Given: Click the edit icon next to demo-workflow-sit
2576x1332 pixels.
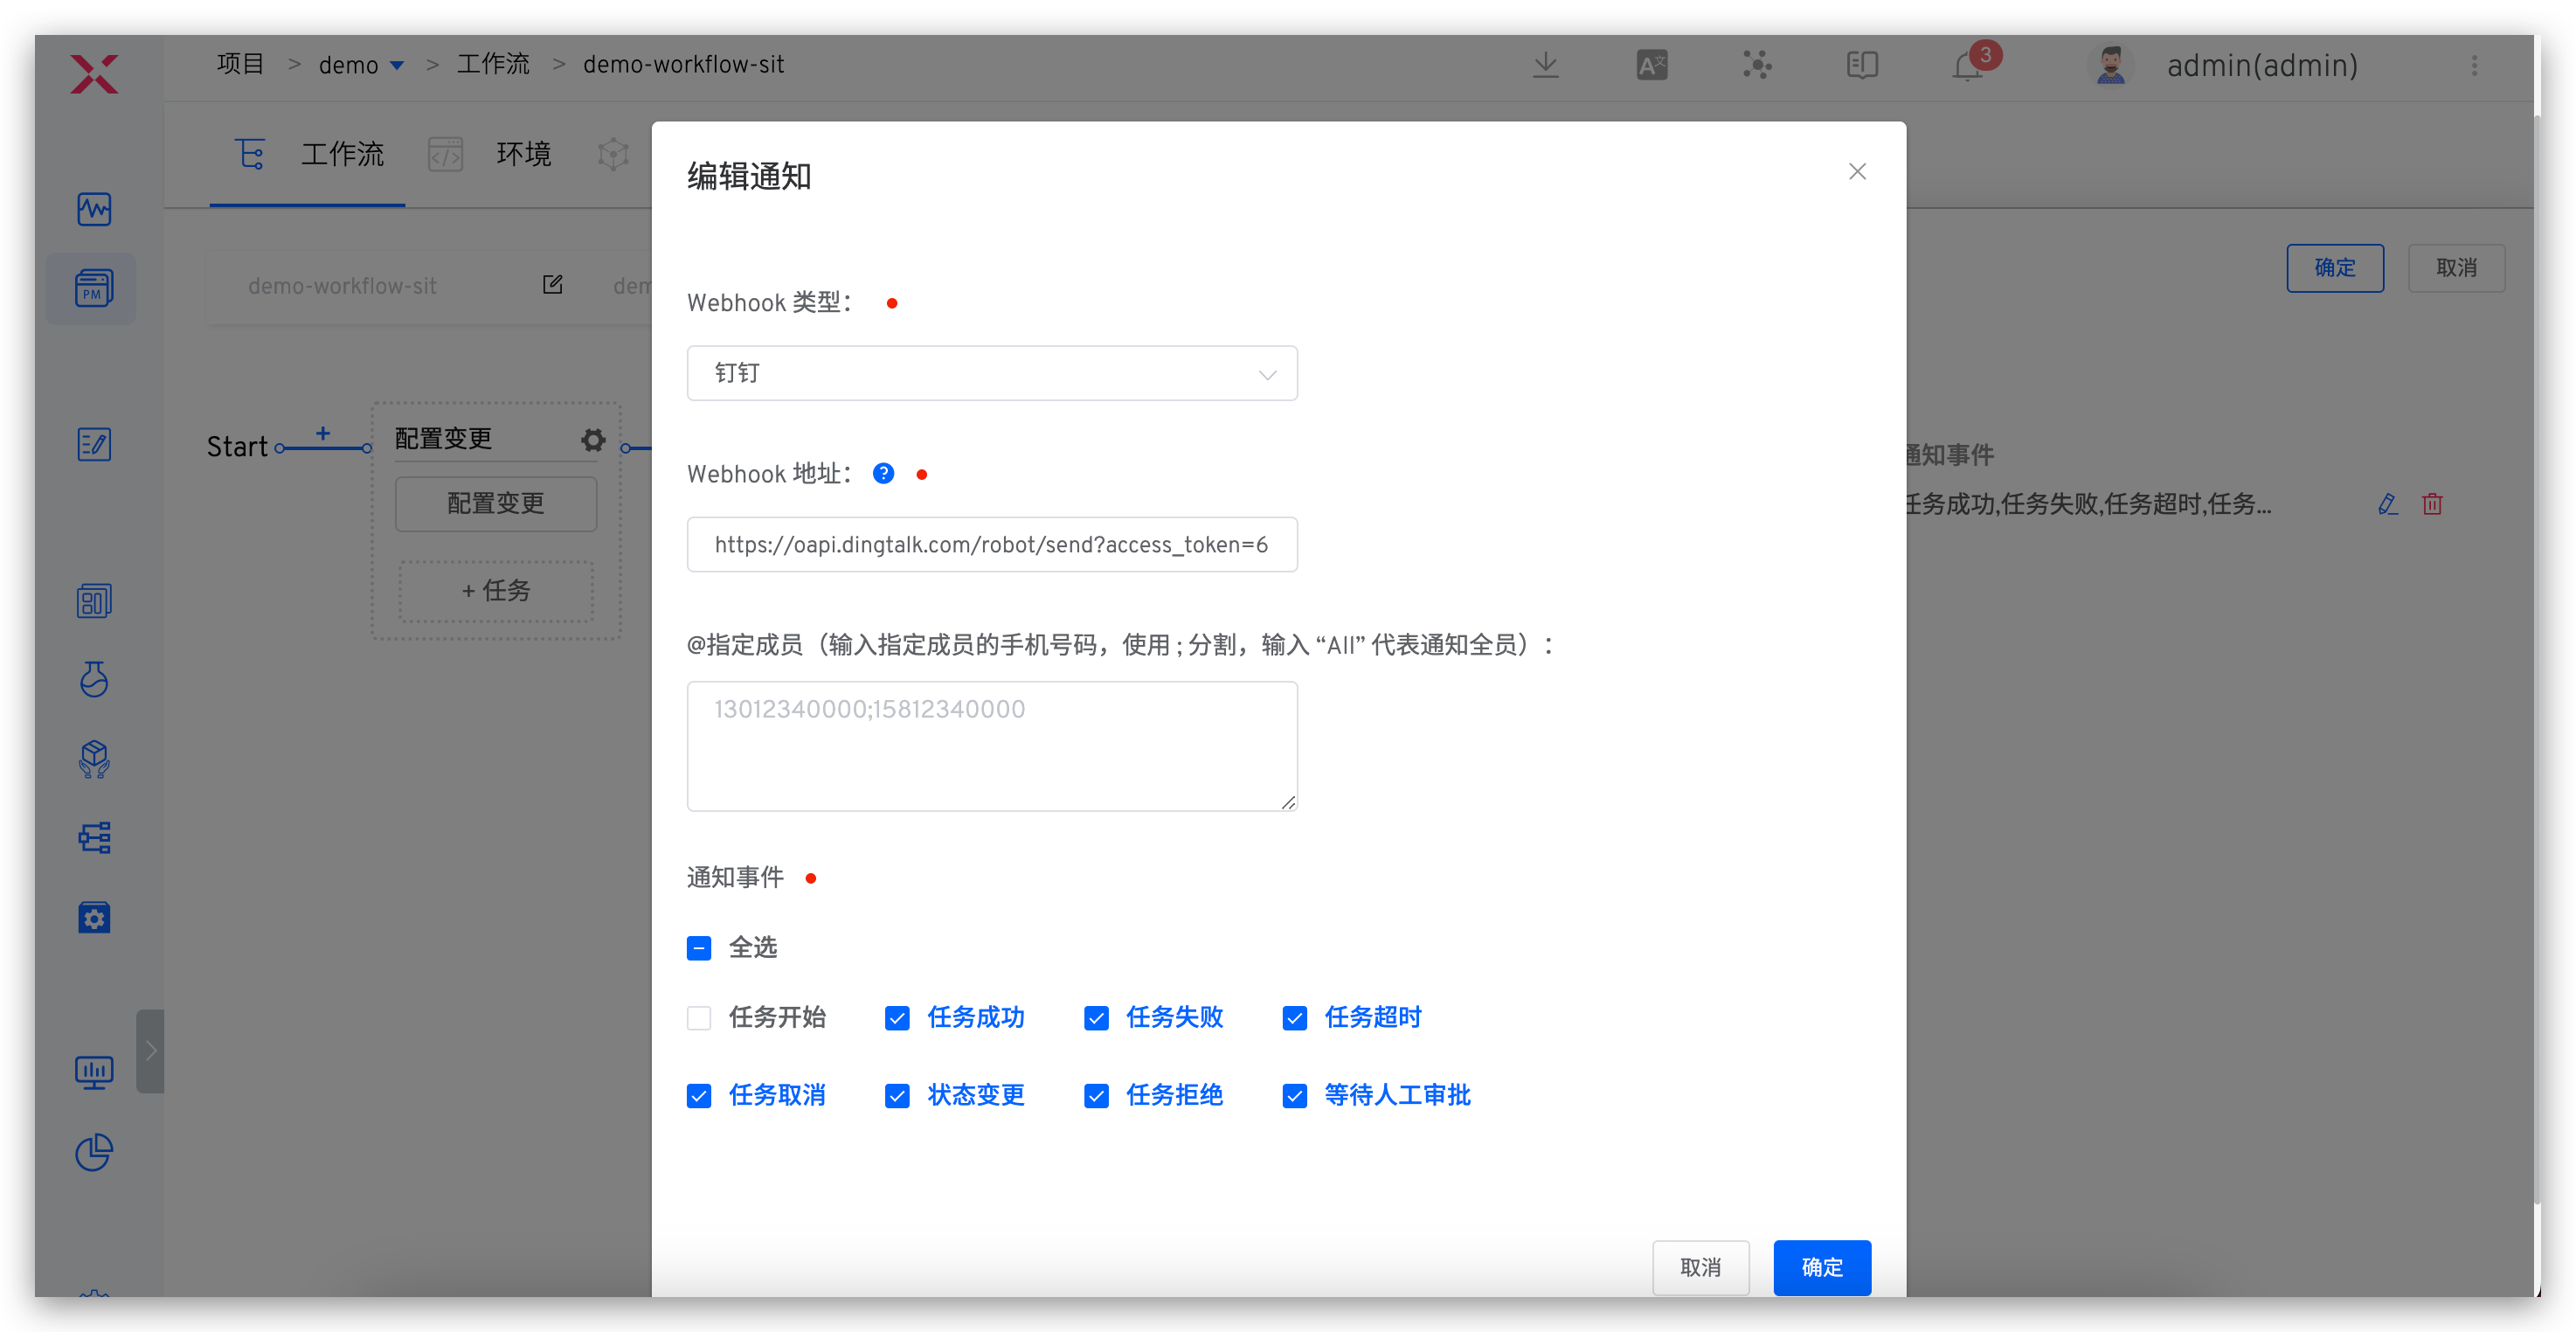Looking at the screenshot, I should pyautogui.click(x=552, y=285).
